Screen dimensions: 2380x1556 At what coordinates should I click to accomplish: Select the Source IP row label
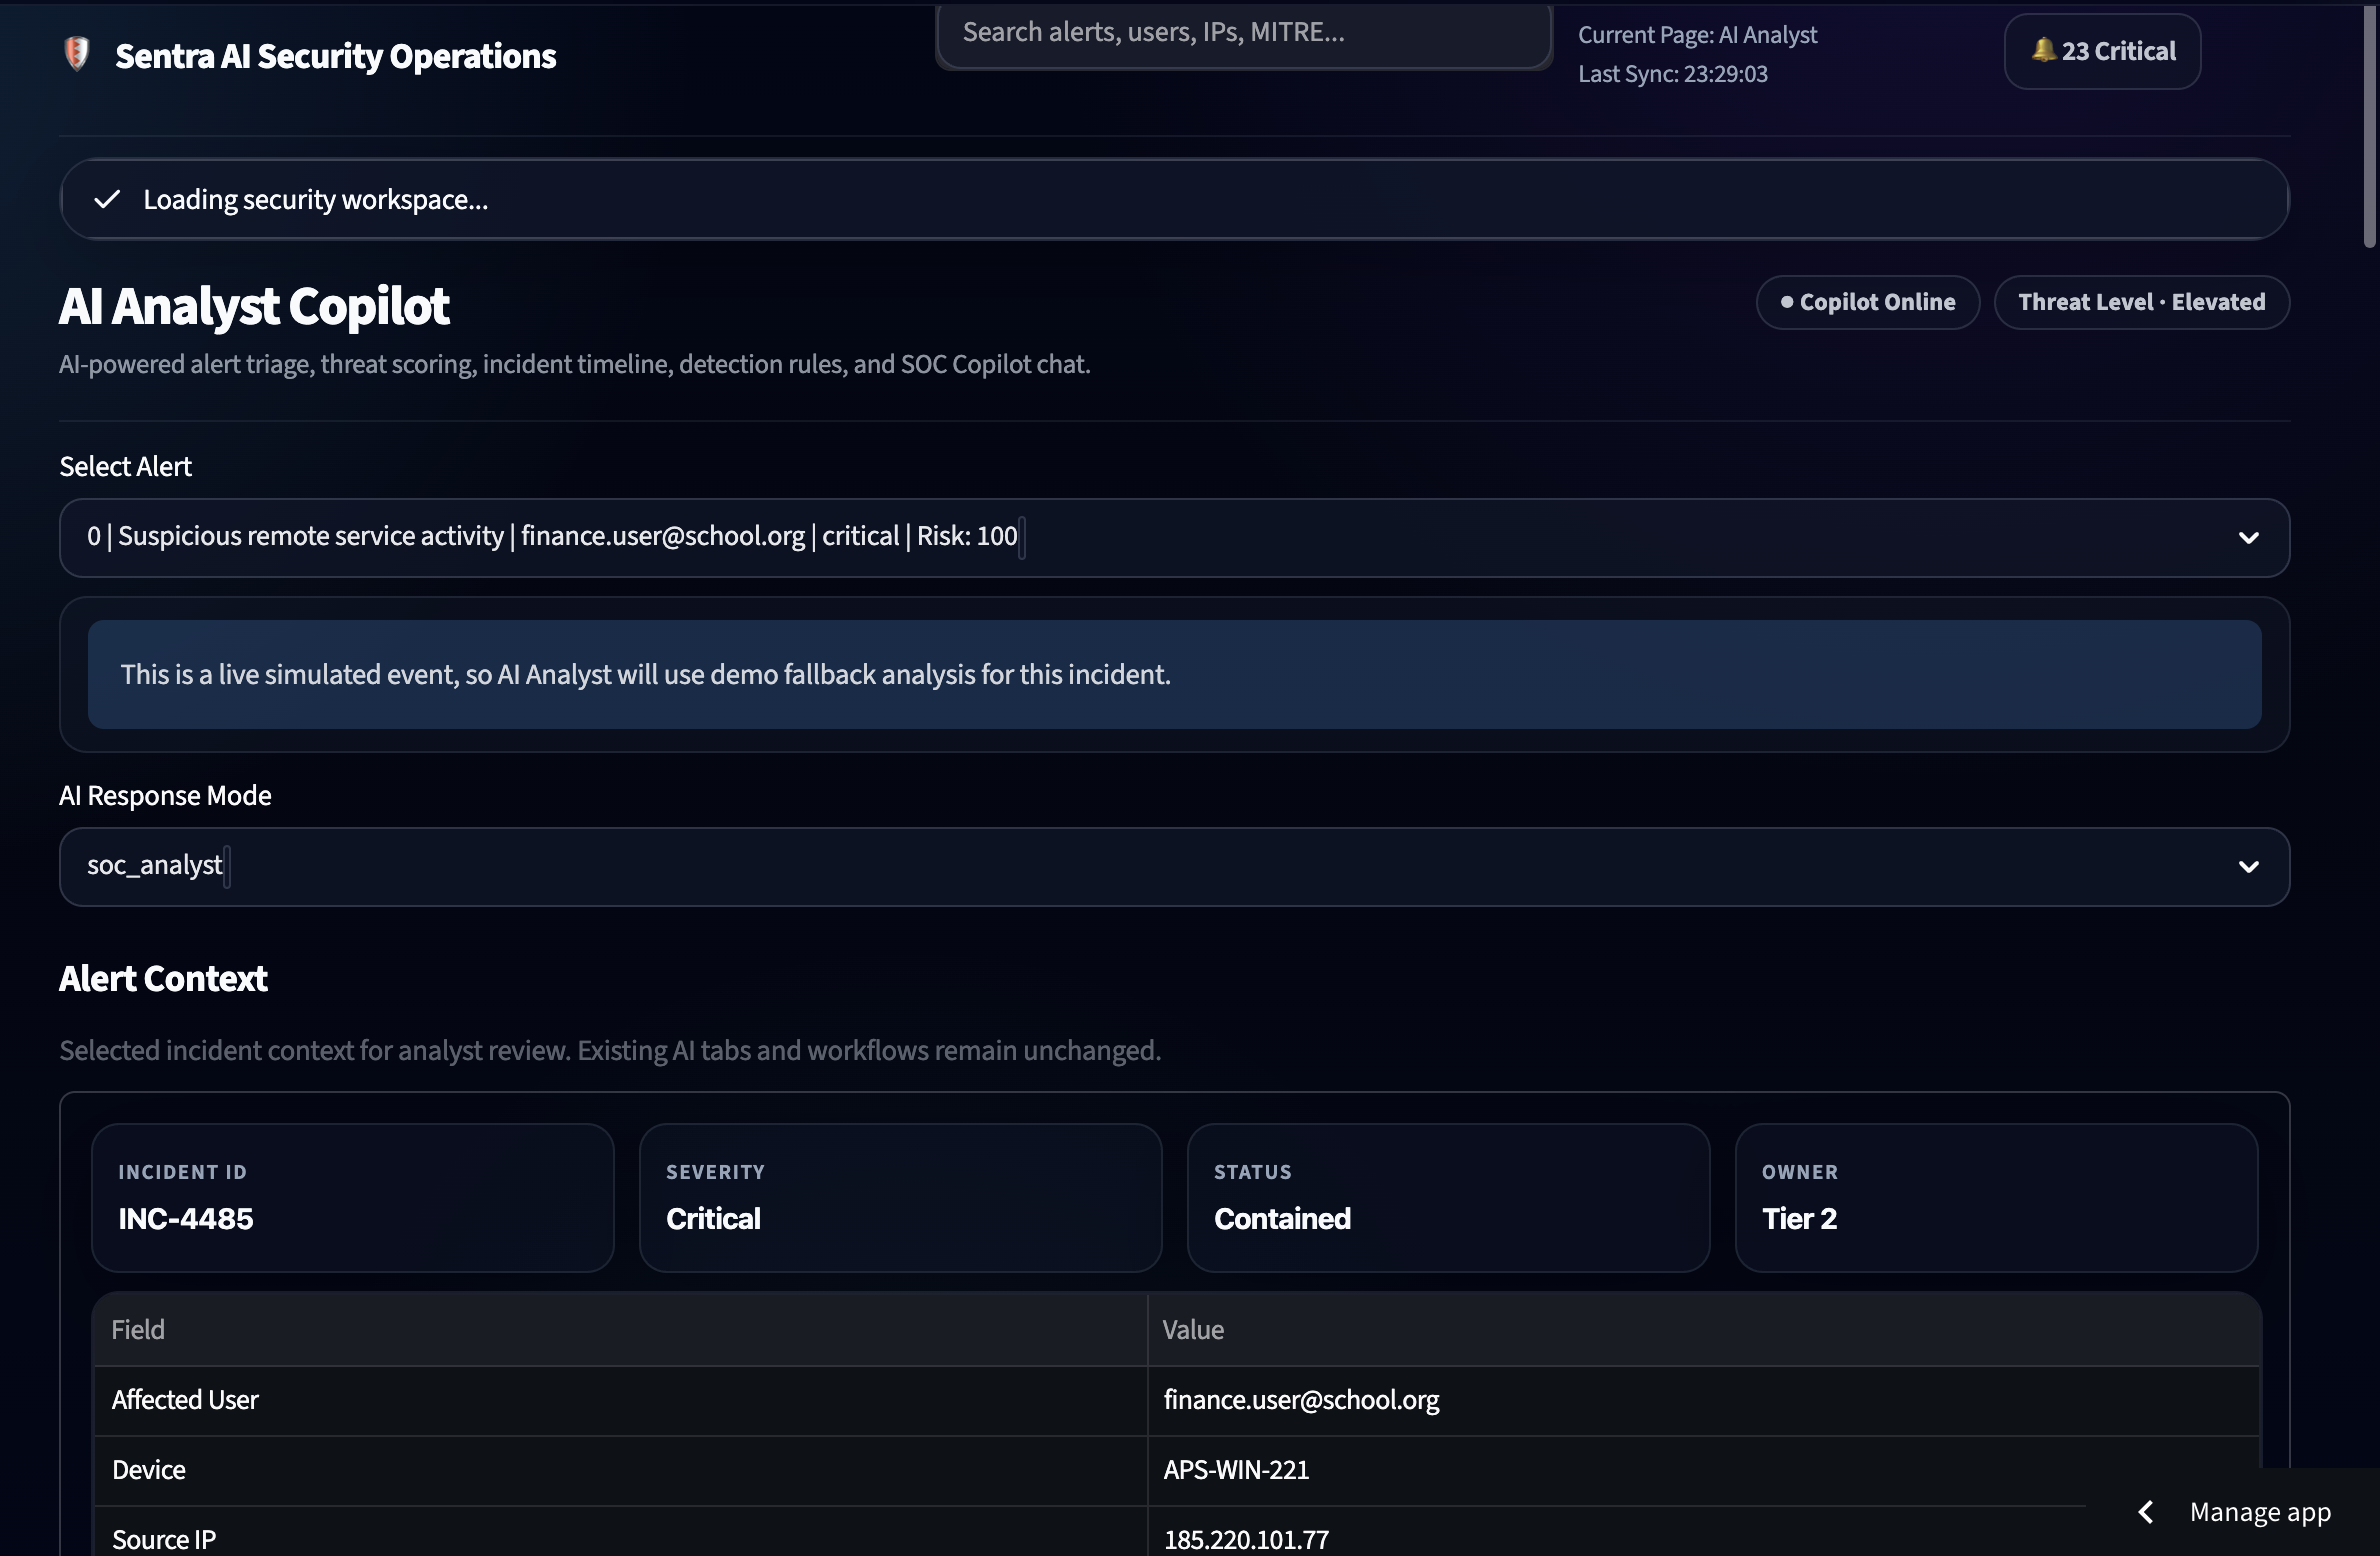(164, 1540)
